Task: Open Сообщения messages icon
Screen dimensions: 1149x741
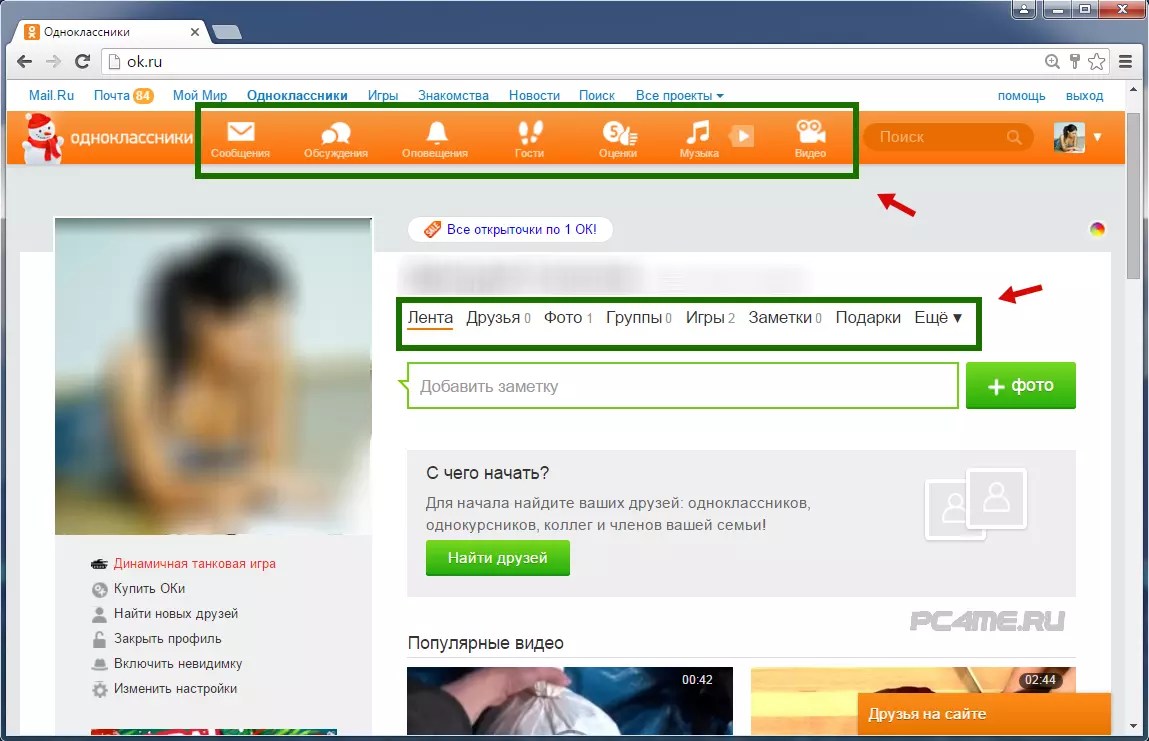Action: [240, 139]
